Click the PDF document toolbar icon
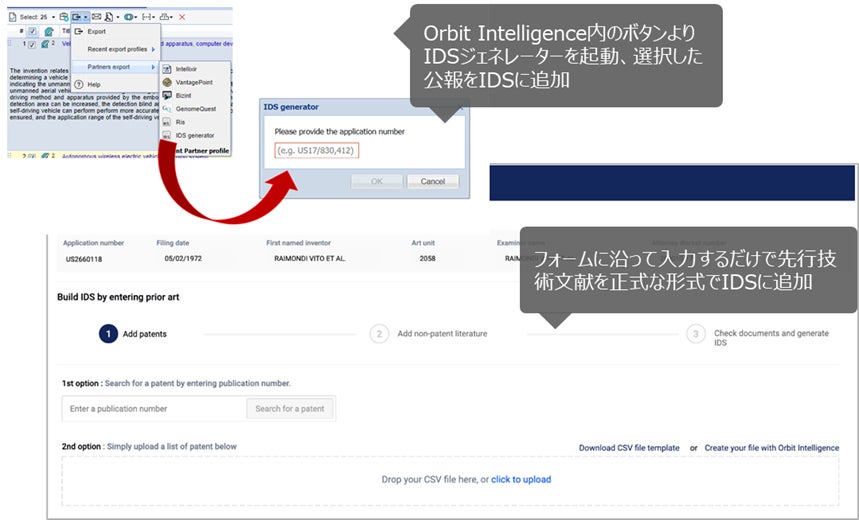 [109, 17]
